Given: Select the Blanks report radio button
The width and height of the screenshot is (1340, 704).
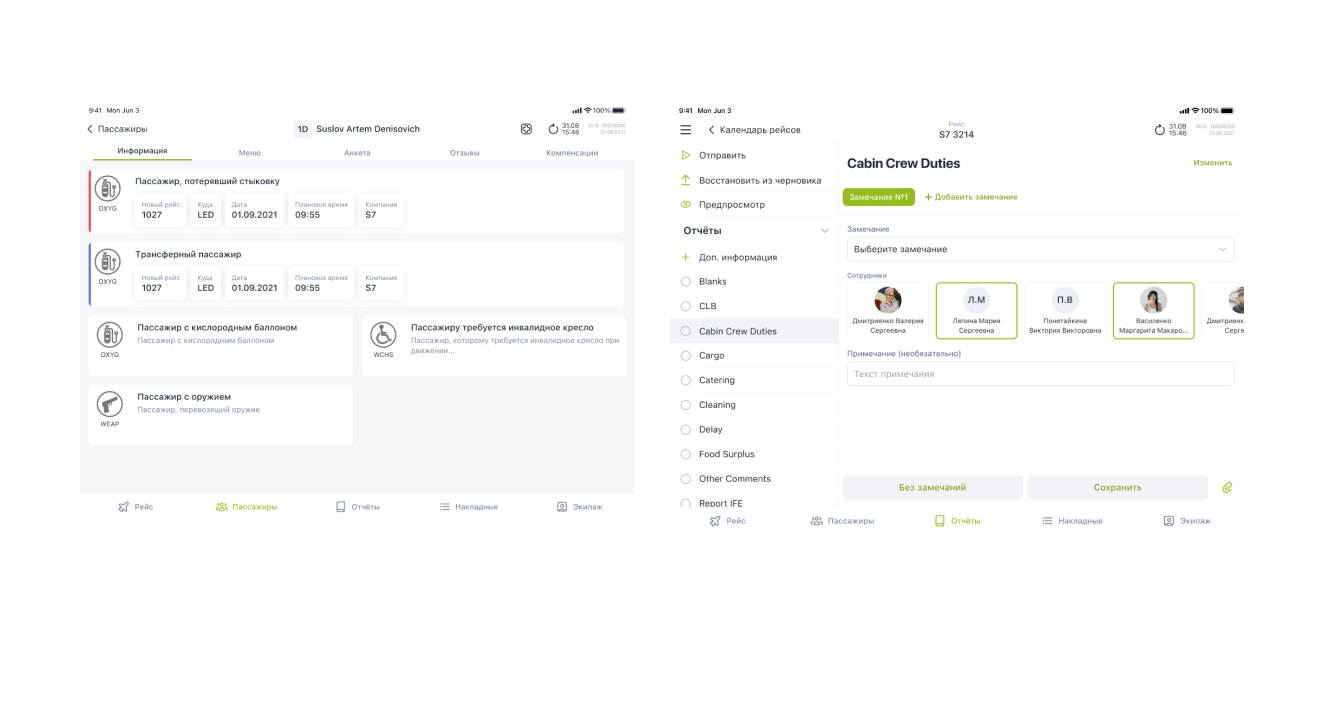Looking at the screenshot, I should (685, 282).
